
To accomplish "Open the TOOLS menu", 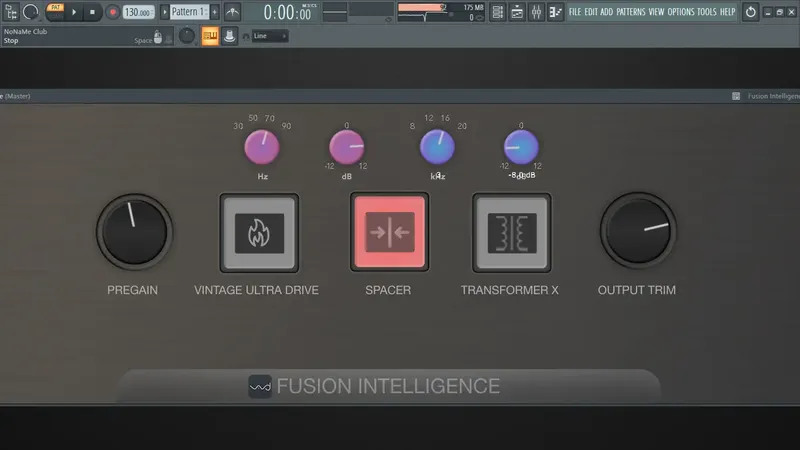I will coord(707,12).
